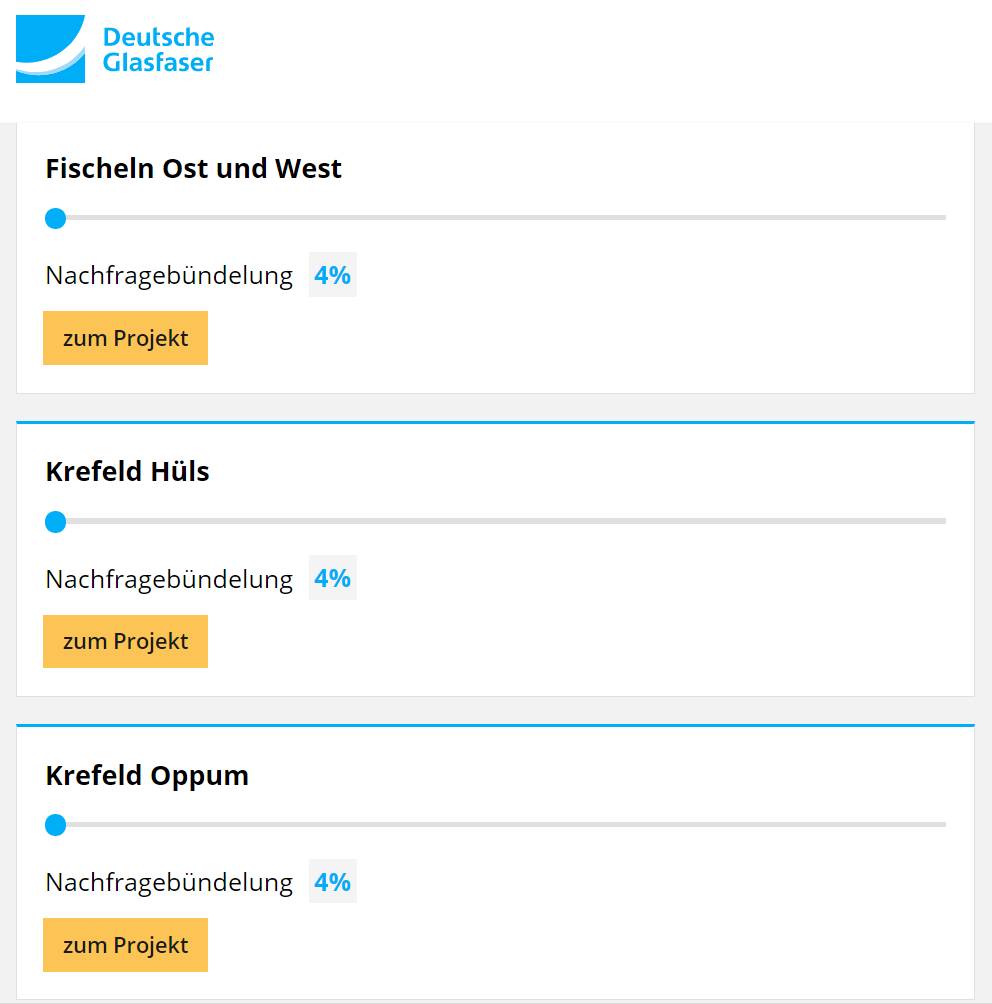The height and width of the screenshot is (1004, 992).
Task: Select the slider handle for Fischeln Ost und West
Action: (56, 217)
